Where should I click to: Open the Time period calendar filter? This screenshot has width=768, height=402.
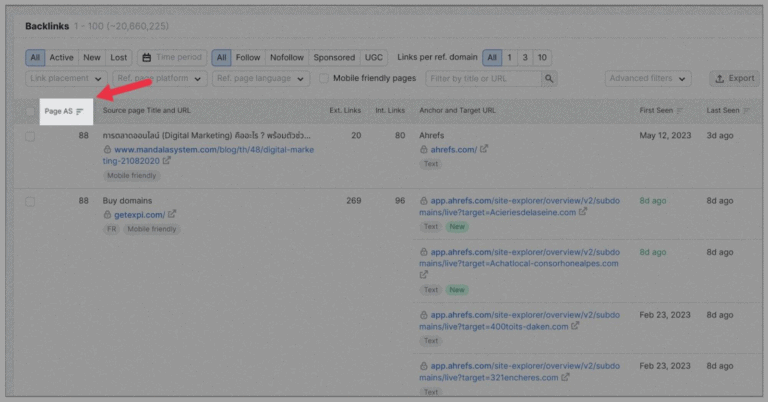click(x=172, y=57)
